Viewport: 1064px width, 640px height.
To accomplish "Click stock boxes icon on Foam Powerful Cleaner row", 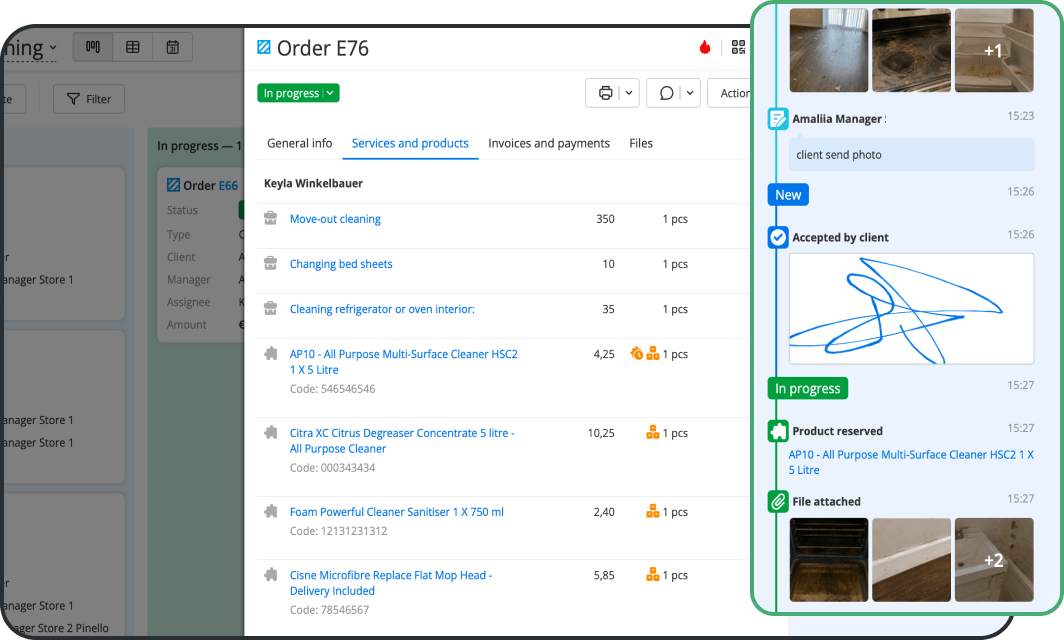I will tap(653, 511).
